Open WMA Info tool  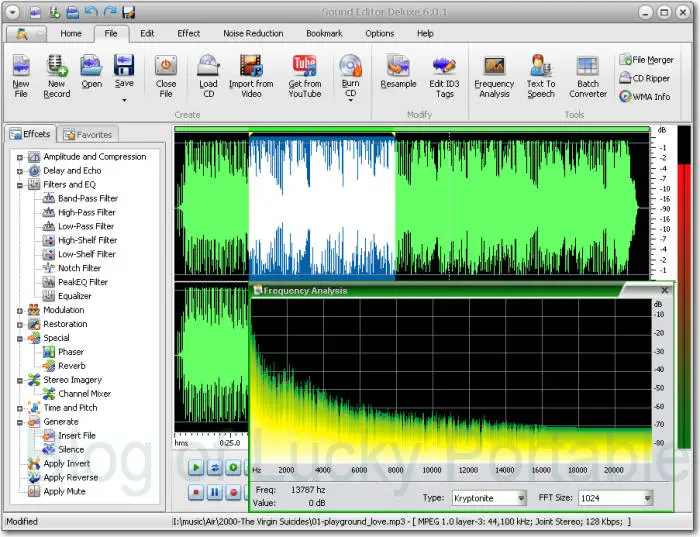[645, 96]
